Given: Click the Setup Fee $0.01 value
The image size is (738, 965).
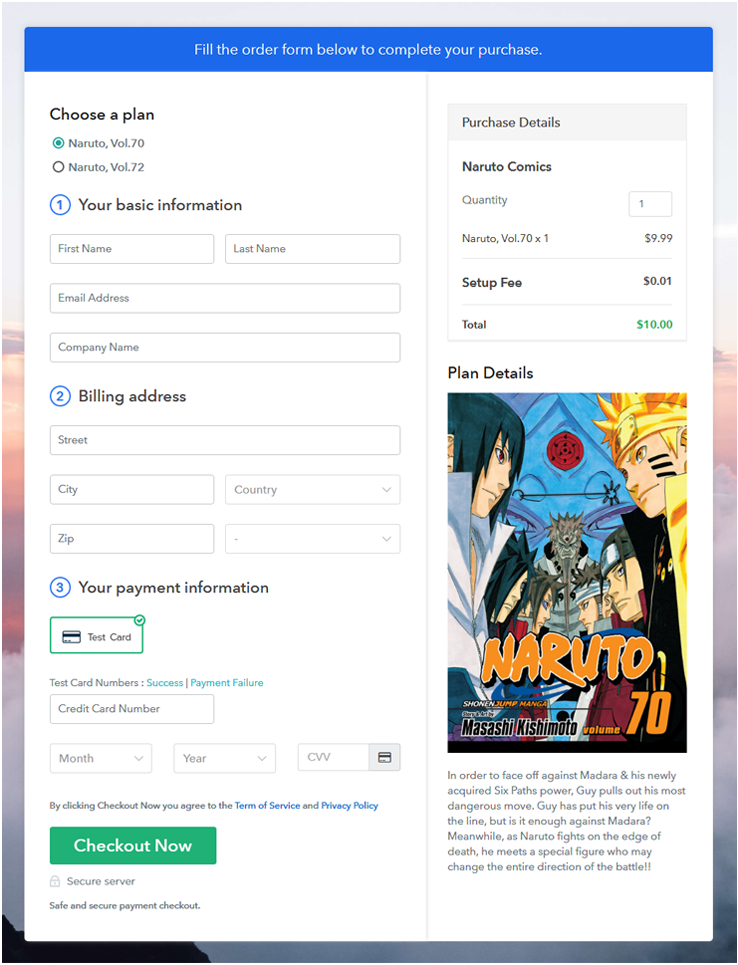Looking at the screenshot, I should pos(657,281).
